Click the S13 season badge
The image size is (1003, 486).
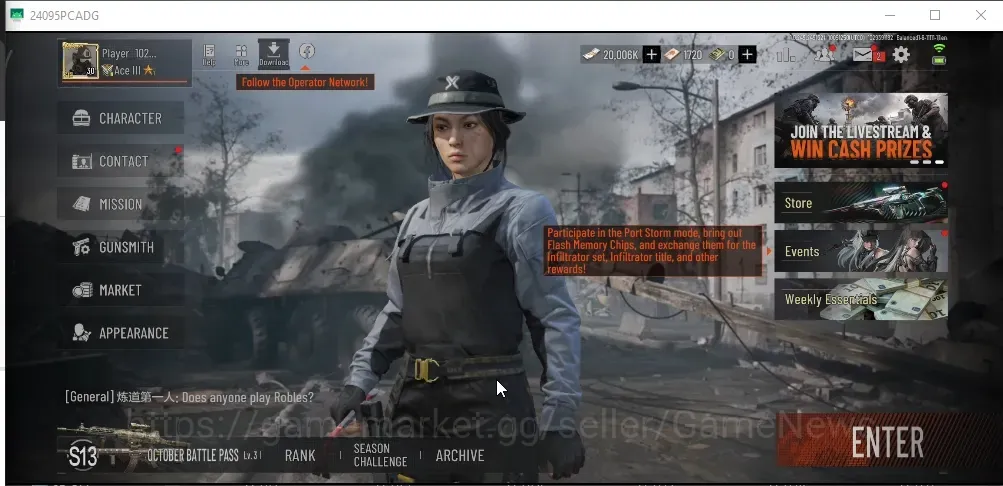[83, 456]
